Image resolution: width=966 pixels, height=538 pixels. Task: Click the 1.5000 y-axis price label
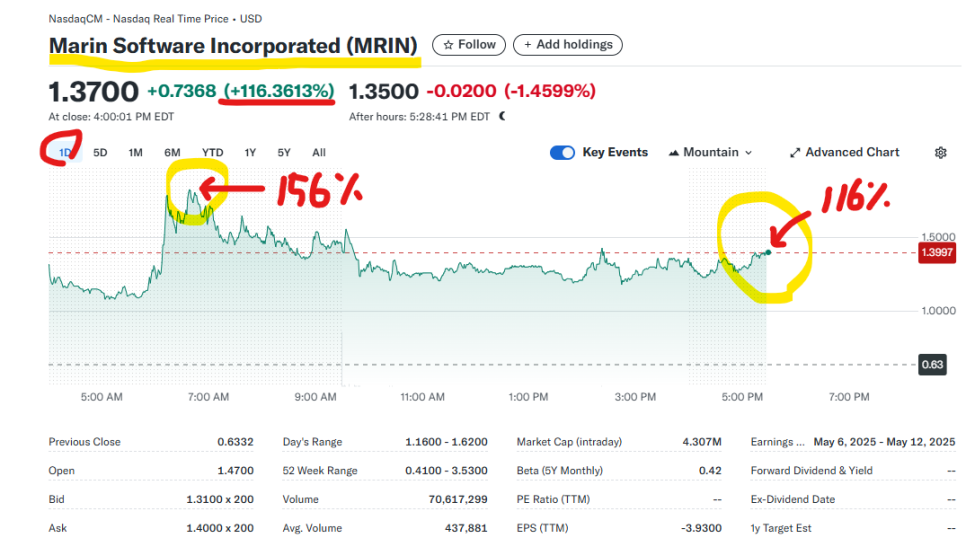(938, 237)
